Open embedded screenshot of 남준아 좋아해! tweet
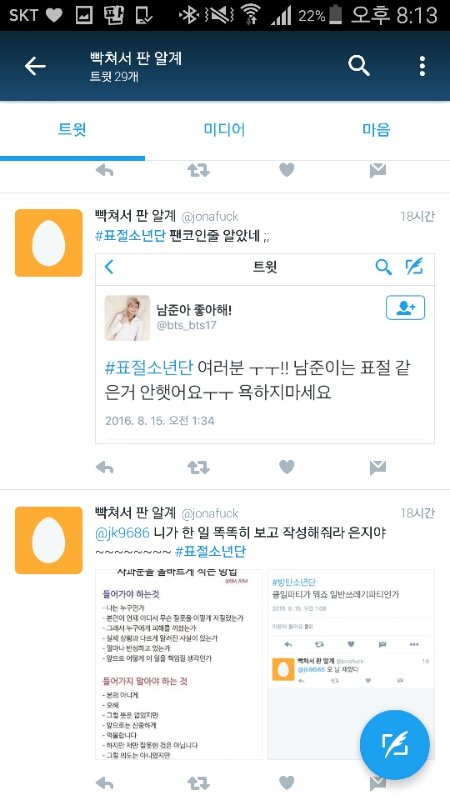Screen dimensions: 450x800 tap(265, 348)
